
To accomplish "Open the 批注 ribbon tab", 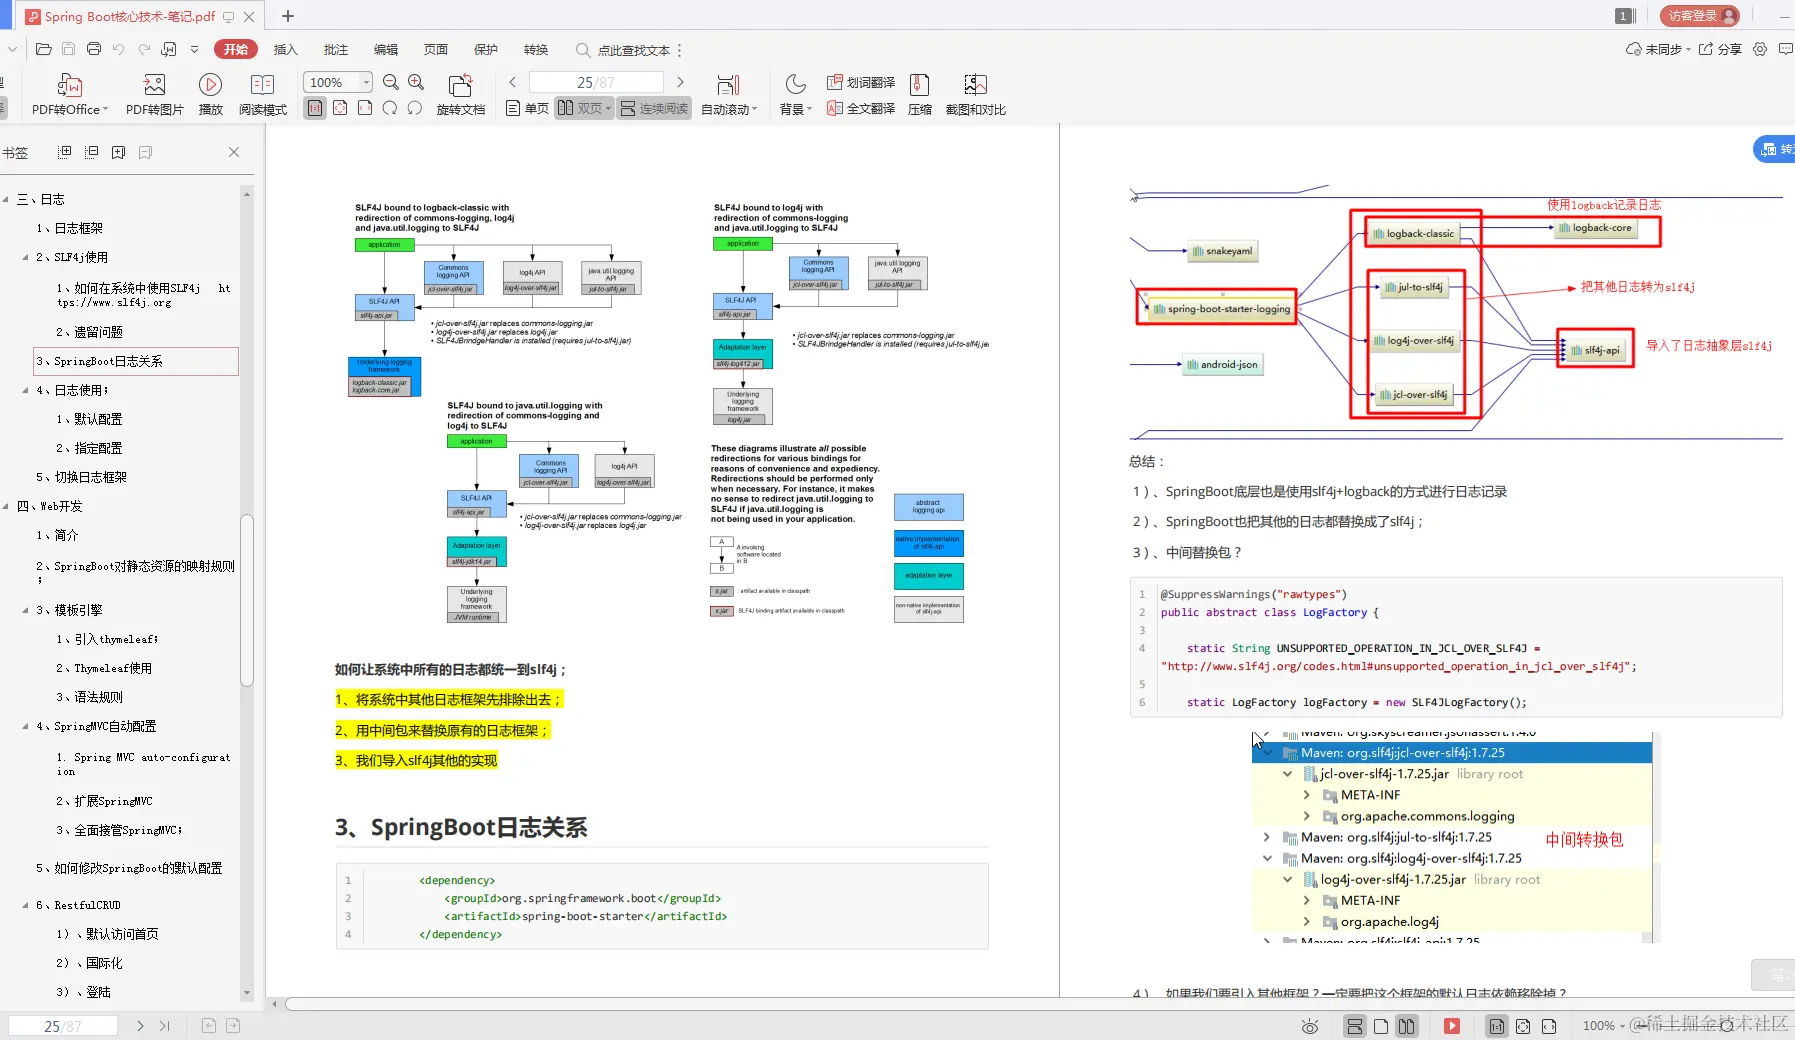I will (336, 49).
